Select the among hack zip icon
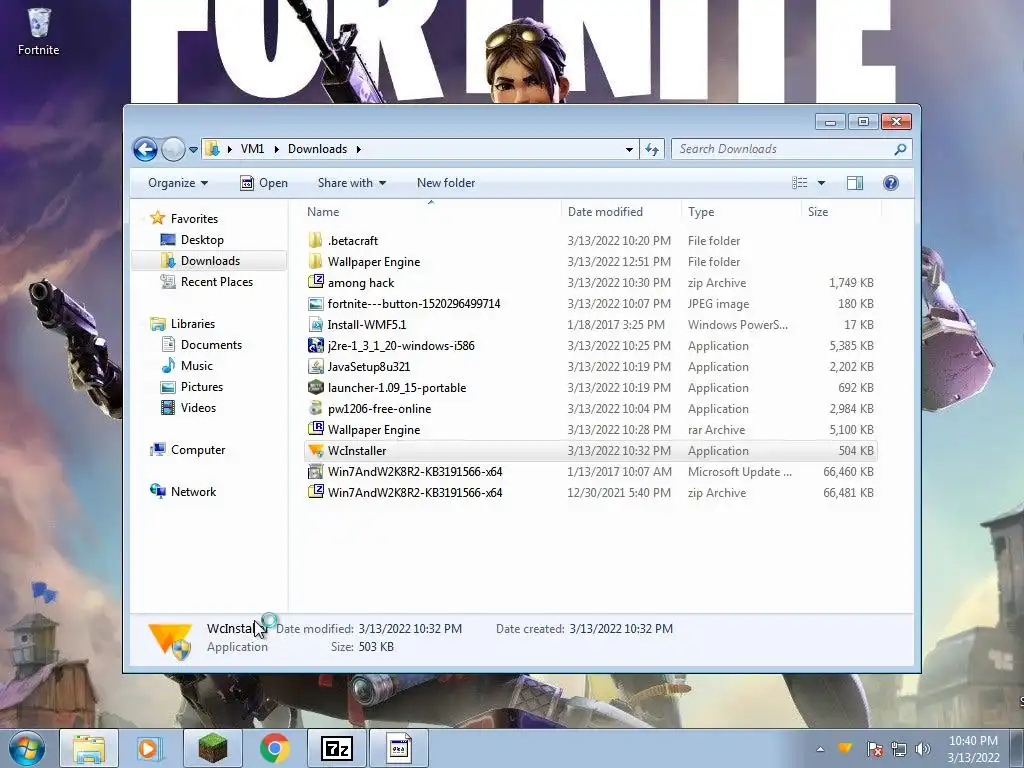Viewport: 1024px width, 768px height. 315,282
